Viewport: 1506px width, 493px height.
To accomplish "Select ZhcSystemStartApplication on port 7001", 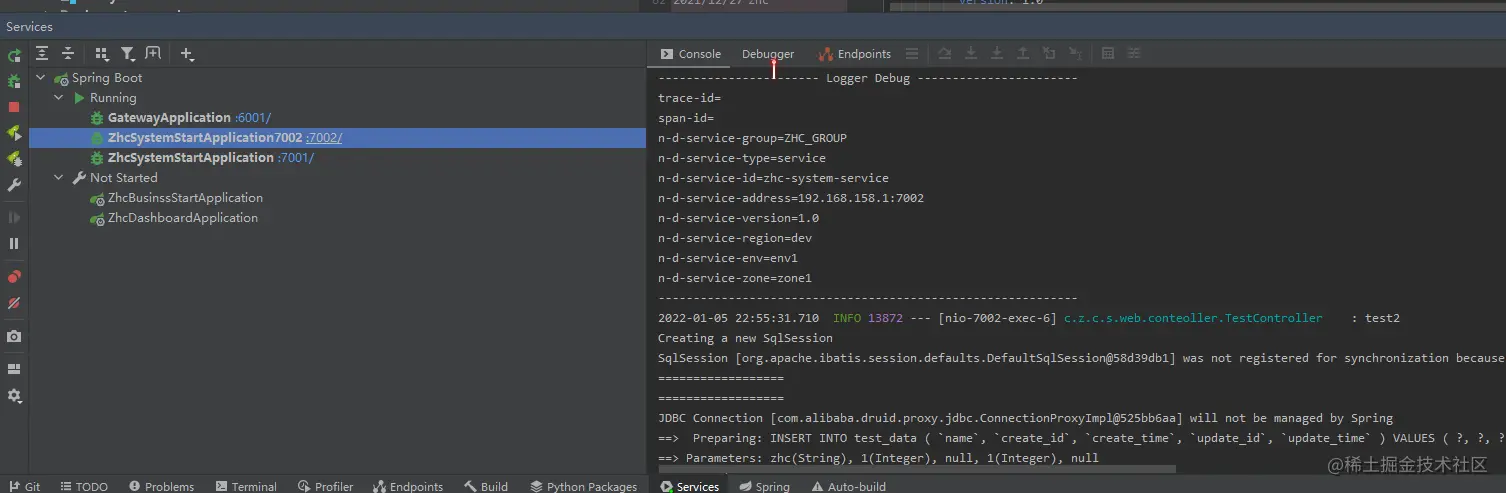I will coord(190,158).
